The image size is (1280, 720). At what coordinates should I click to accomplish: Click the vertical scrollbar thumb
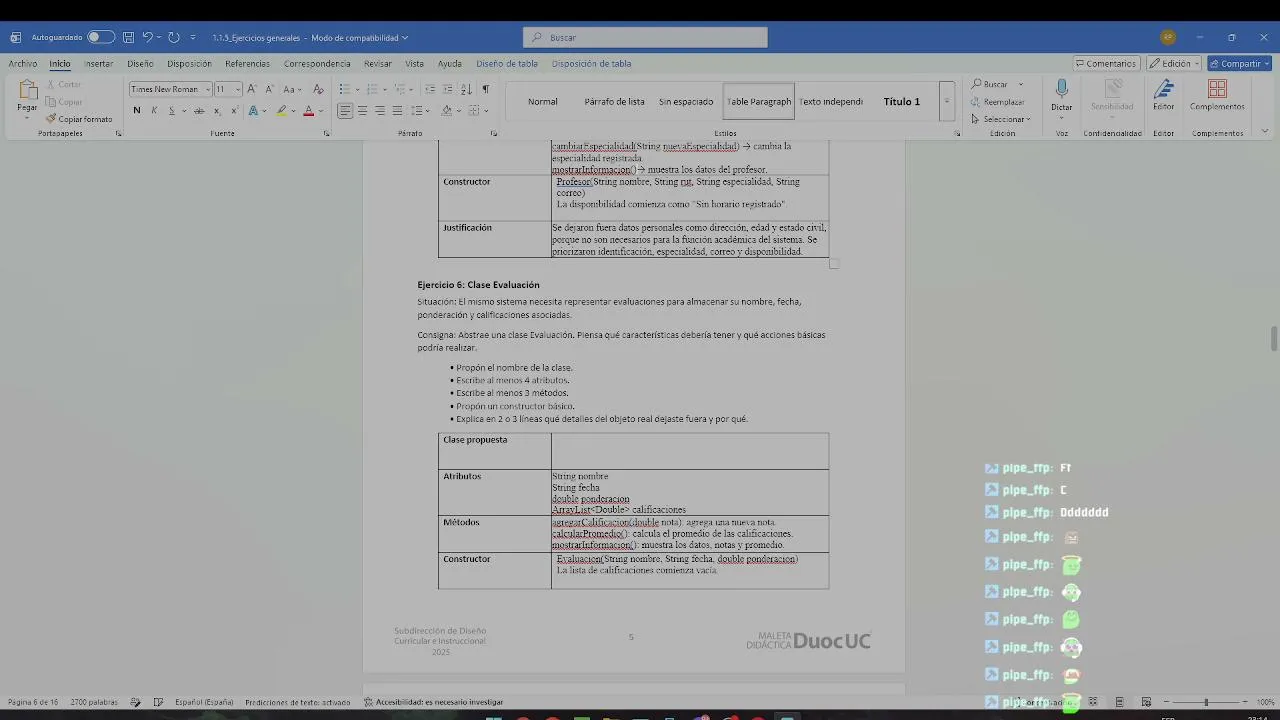pos(1274,338)
